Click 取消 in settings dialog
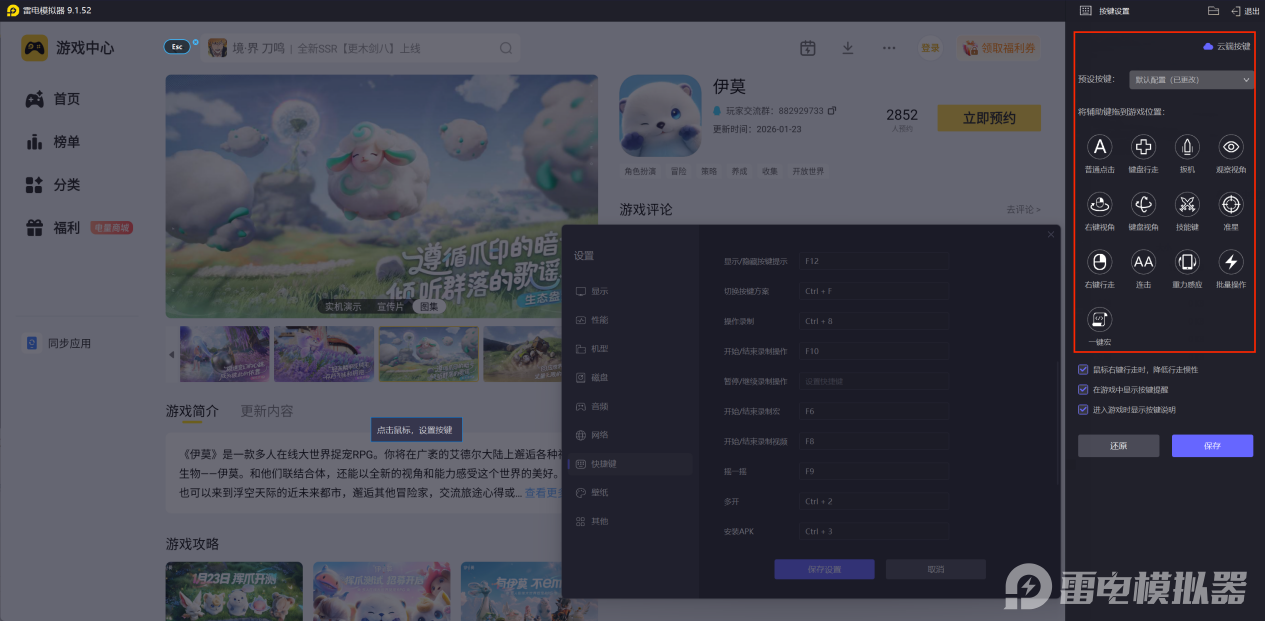The image size is (1265, 621). tap(935, 569)
